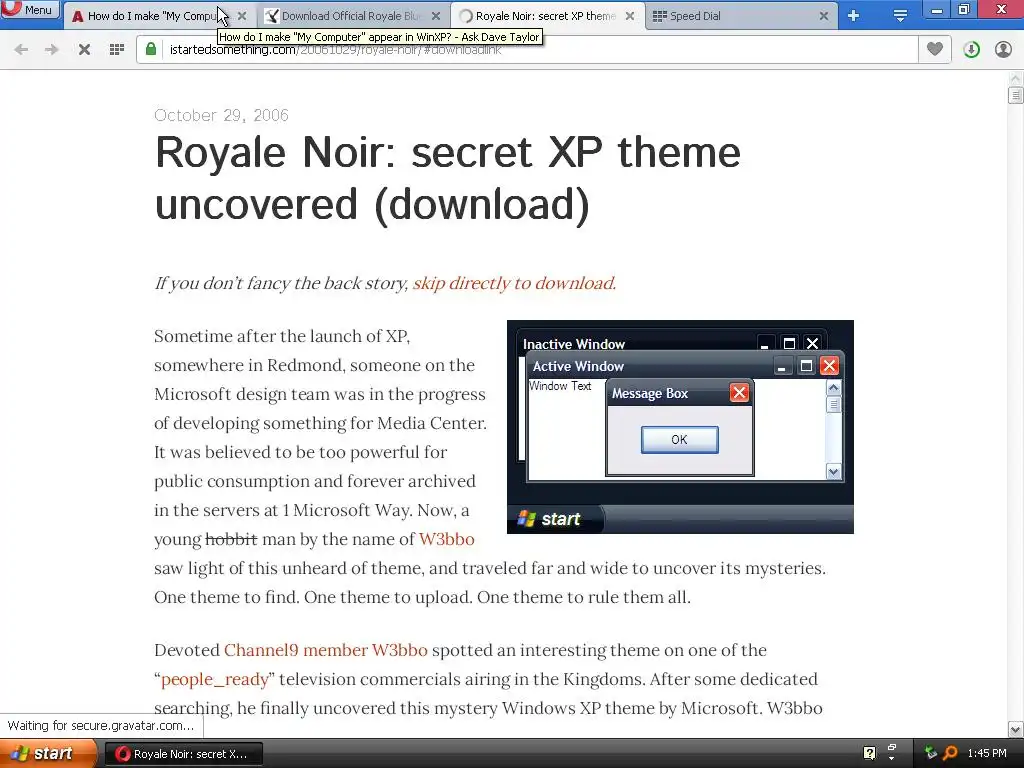Switch to the Speed Dial tab

pyautogui.click(x=741, y=16)
